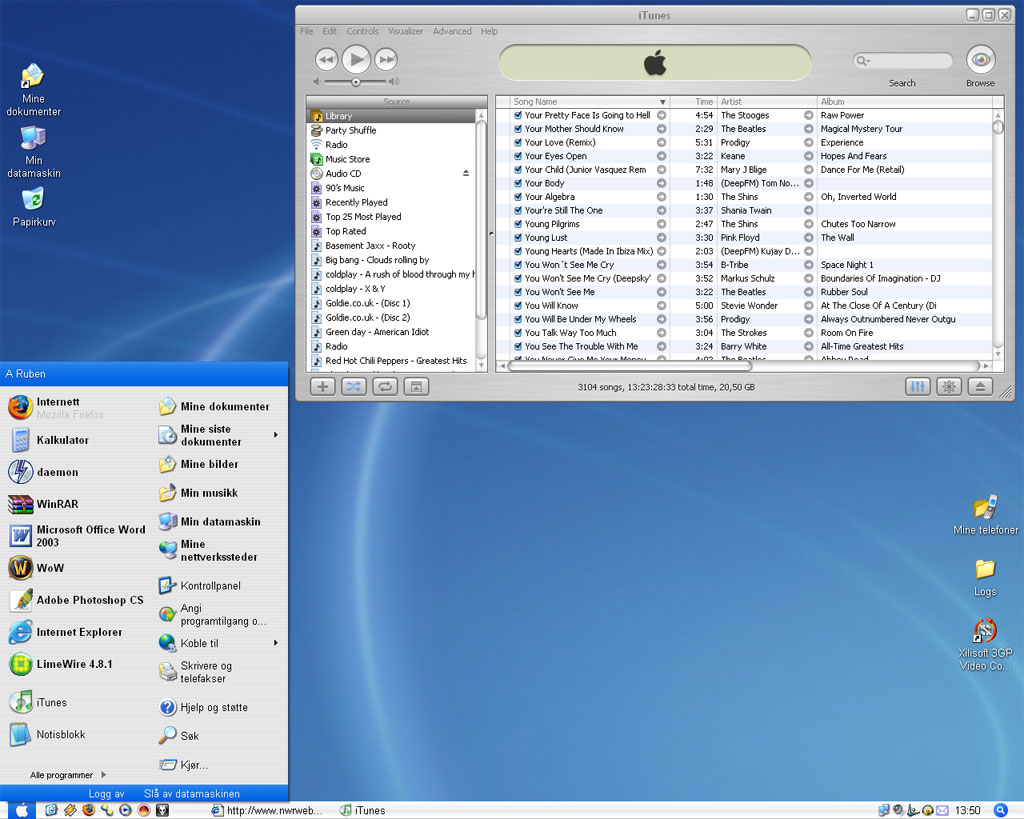Click the Apple logo start button in taskbar
This screenshot has width=1024, height=819.
point(22,810)
